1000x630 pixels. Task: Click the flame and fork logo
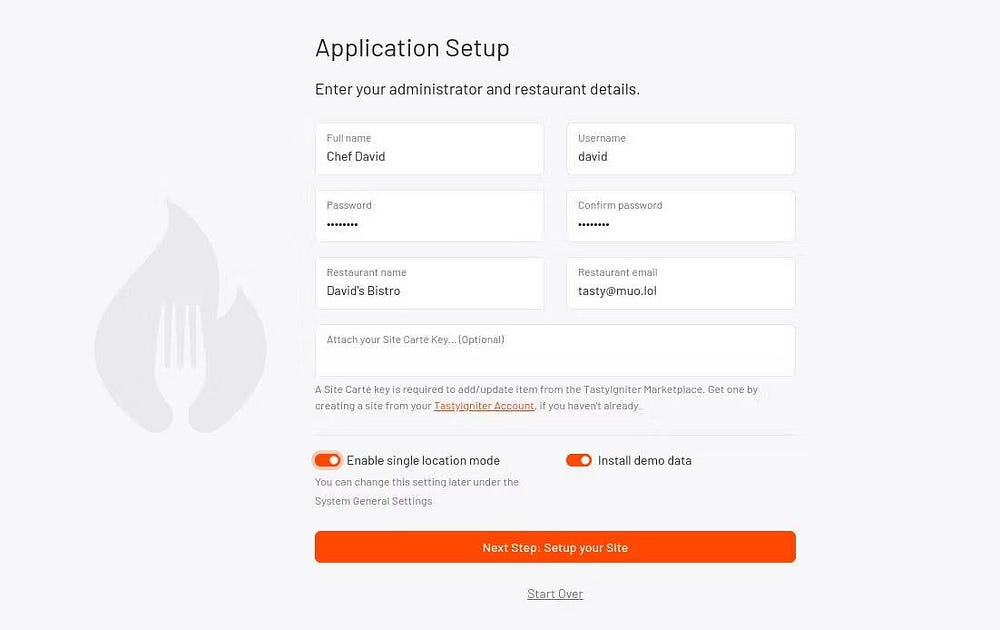pyautogui.click(x=181, y=316)
